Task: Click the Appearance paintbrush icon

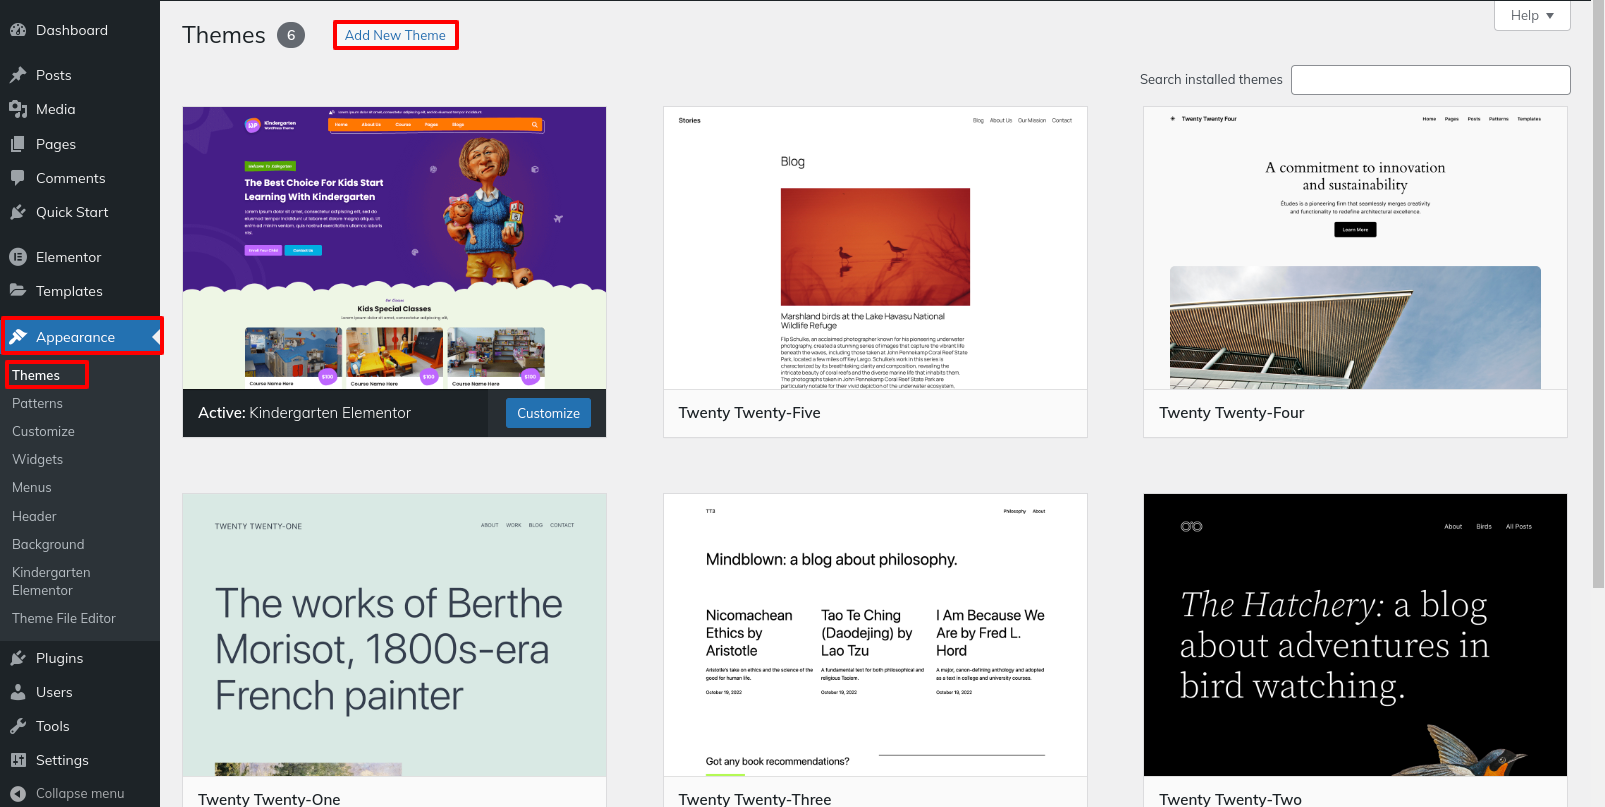Action: (18, 337)
